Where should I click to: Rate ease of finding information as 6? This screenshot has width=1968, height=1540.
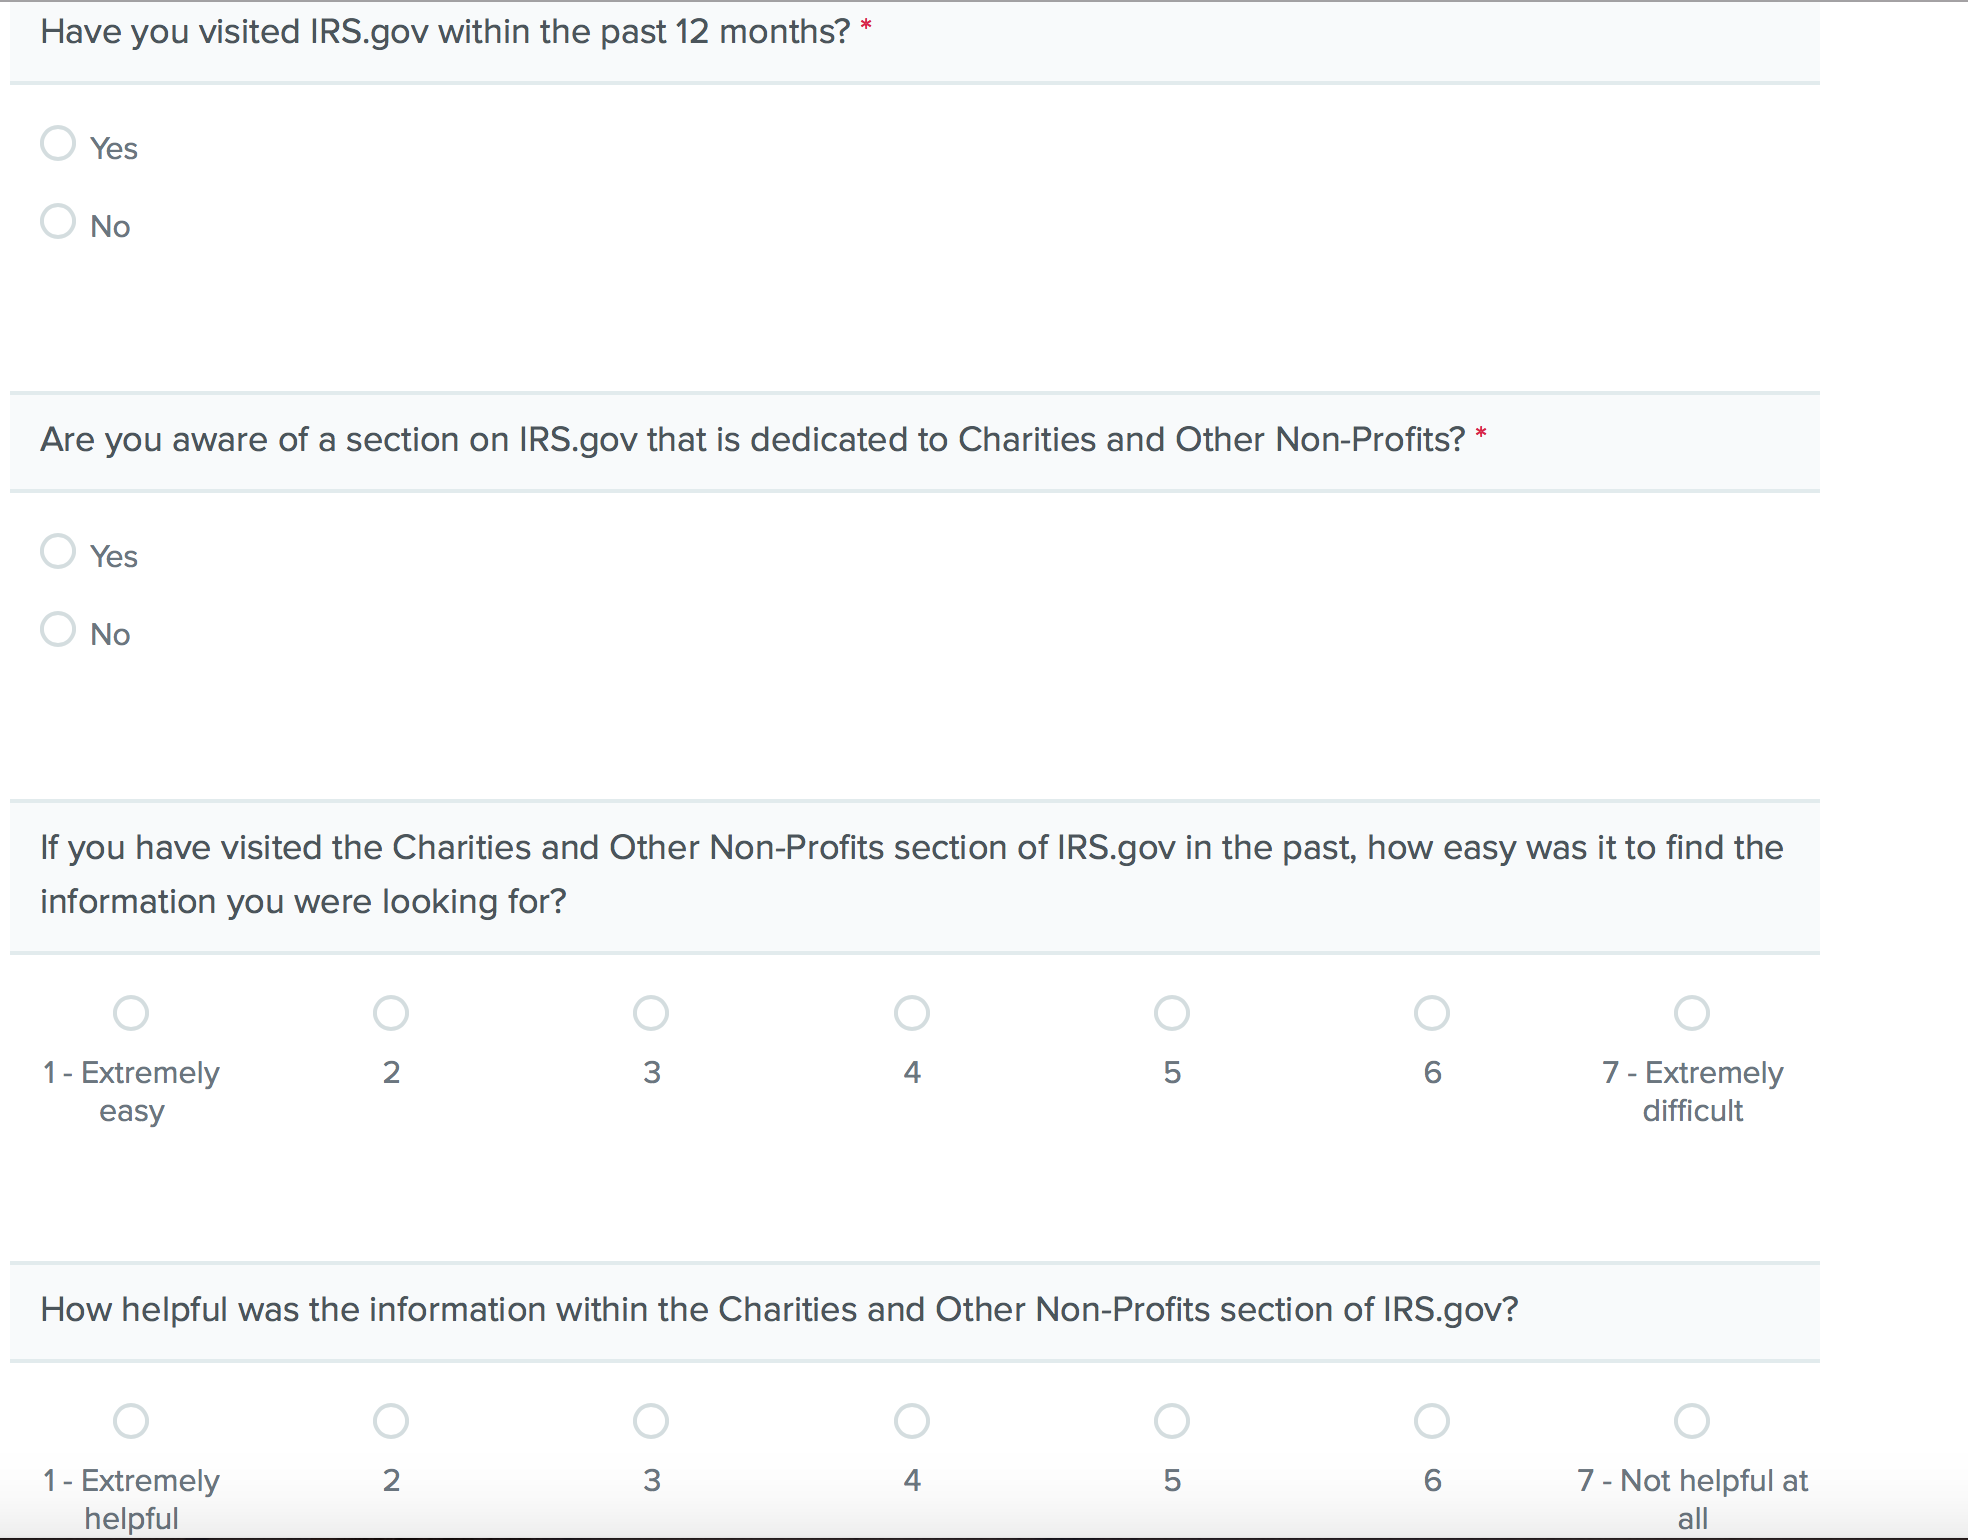pos(1432,1013)
